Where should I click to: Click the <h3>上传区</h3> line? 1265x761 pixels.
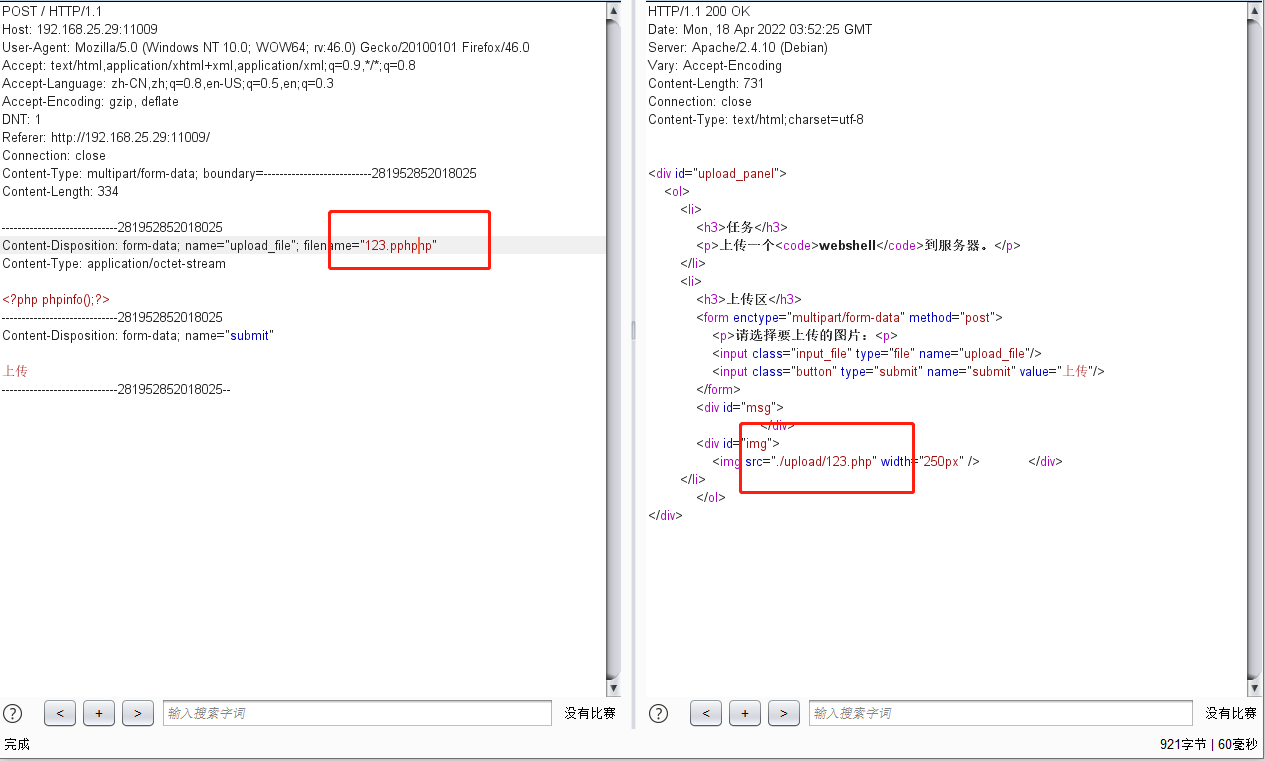point(749,299)
